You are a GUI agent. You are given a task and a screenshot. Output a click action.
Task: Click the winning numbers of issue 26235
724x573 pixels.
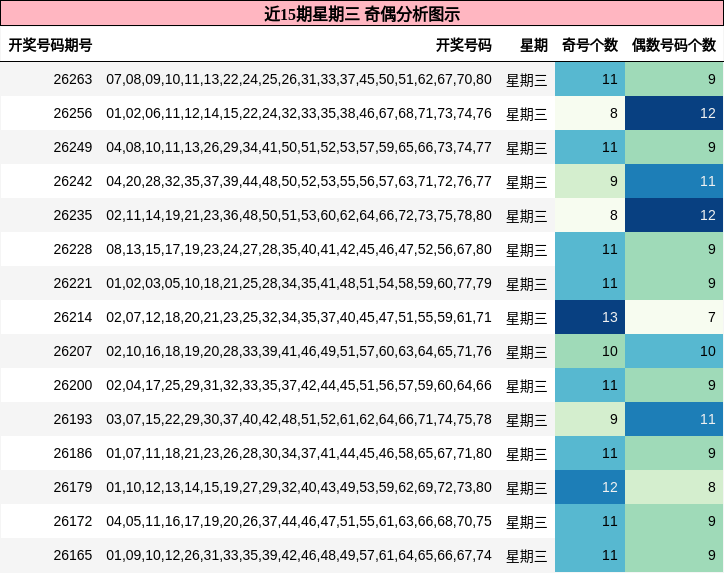click(x=299, y=215)
